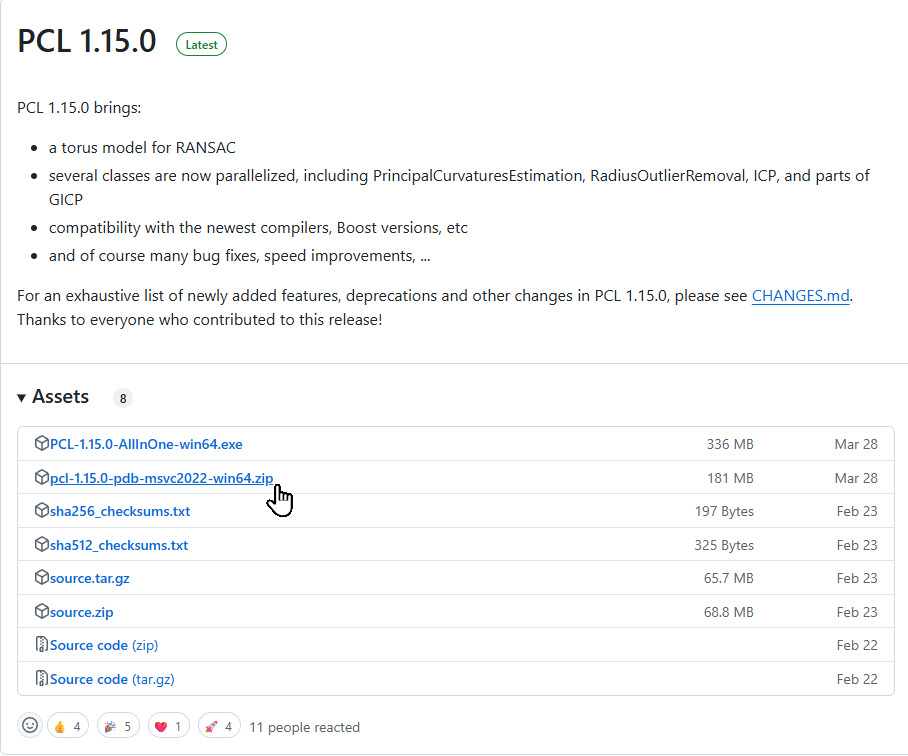Viewport: 908px width, 756px height.
Task: Download the sha256_checksums.txt file
Action: coord(121,511)
